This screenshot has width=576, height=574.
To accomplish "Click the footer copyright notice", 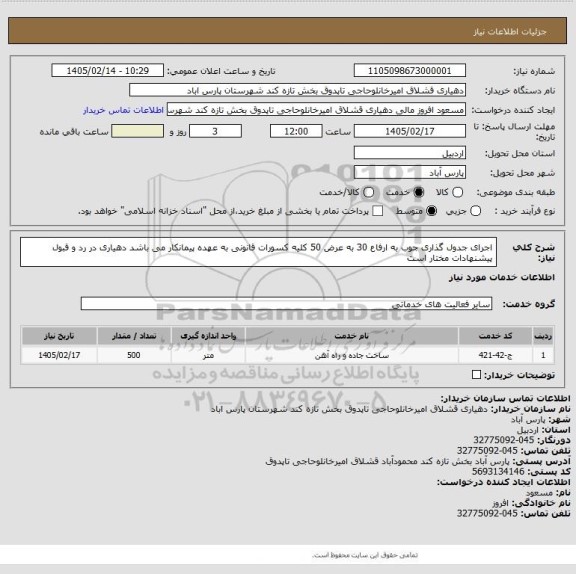I will [365, 555].
